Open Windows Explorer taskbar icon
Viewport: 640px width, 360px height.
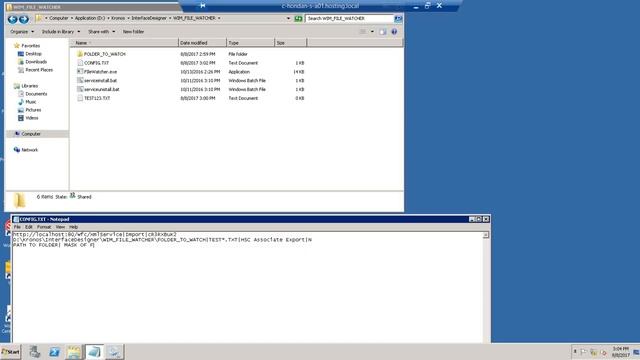74,351
